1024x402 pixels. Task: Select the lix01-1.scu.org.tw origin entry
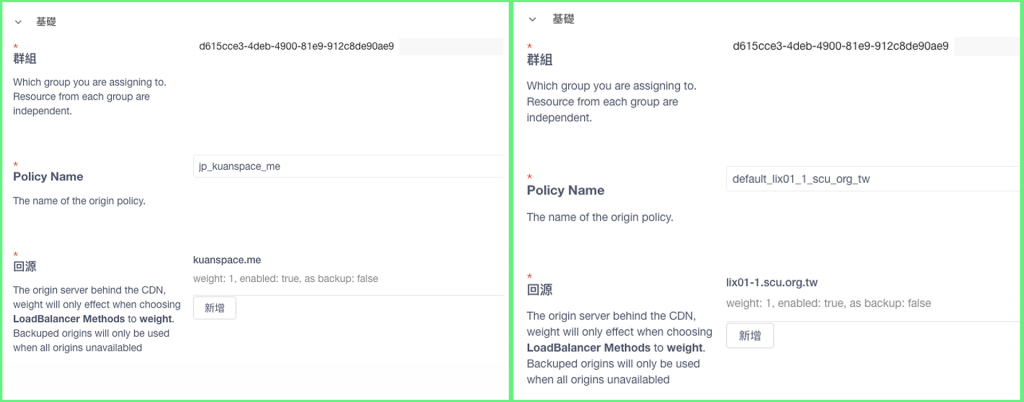click(765, 283)
